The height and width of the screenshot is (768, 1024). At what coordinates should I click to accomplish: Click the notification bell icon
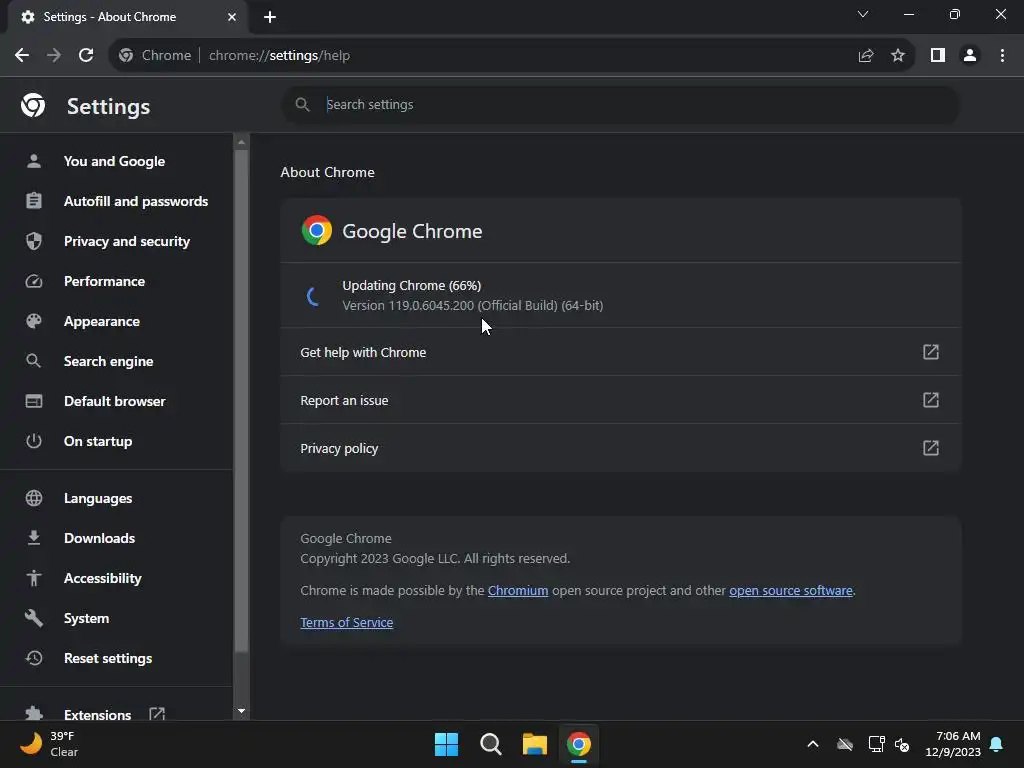[997, 744]
